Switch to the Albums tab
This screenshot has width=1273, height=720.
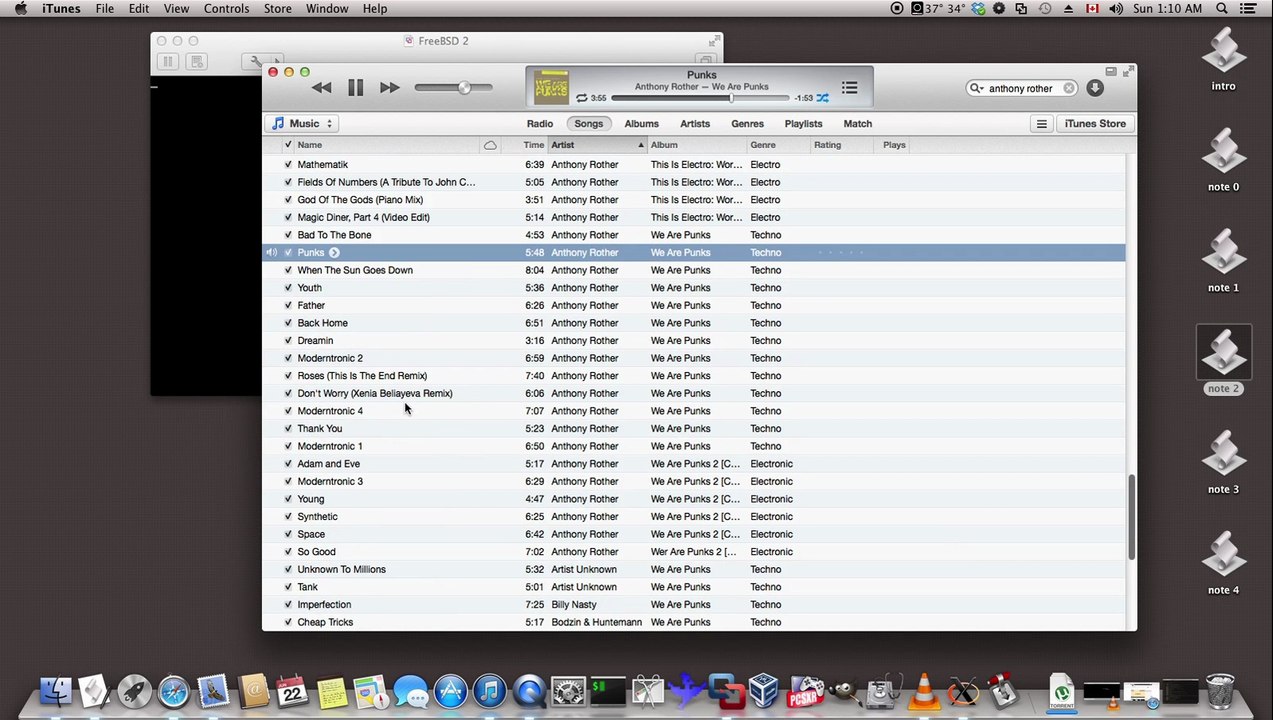[641, 124]
